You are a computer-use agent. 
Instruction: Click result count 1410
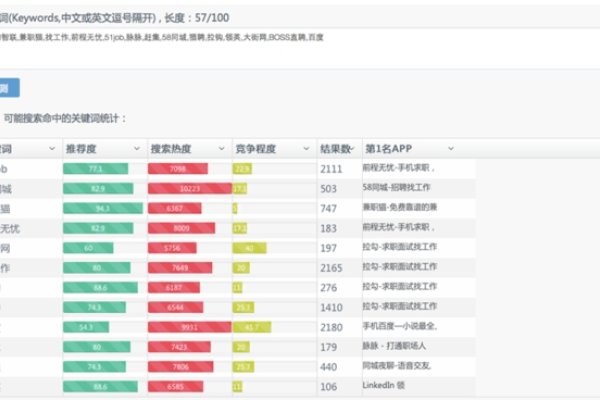(331, 307)
